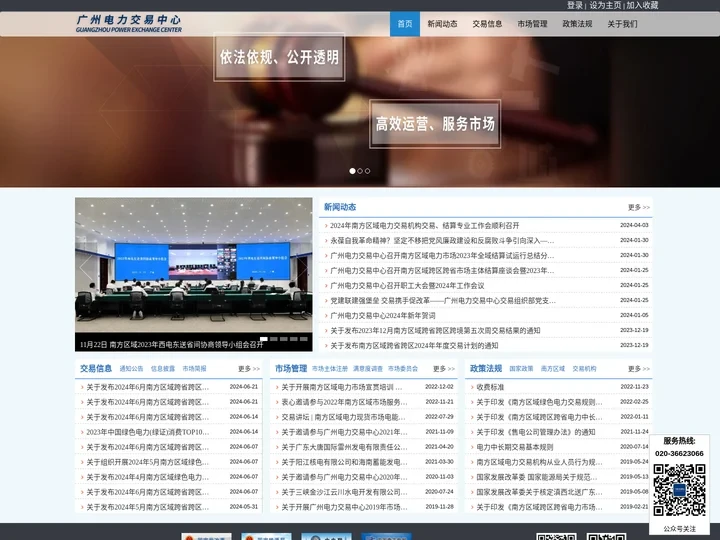The width and height of the screenshot is (720, 540).
Task: Open news 永葆自我革命精神 article
Action: (442, 241)
